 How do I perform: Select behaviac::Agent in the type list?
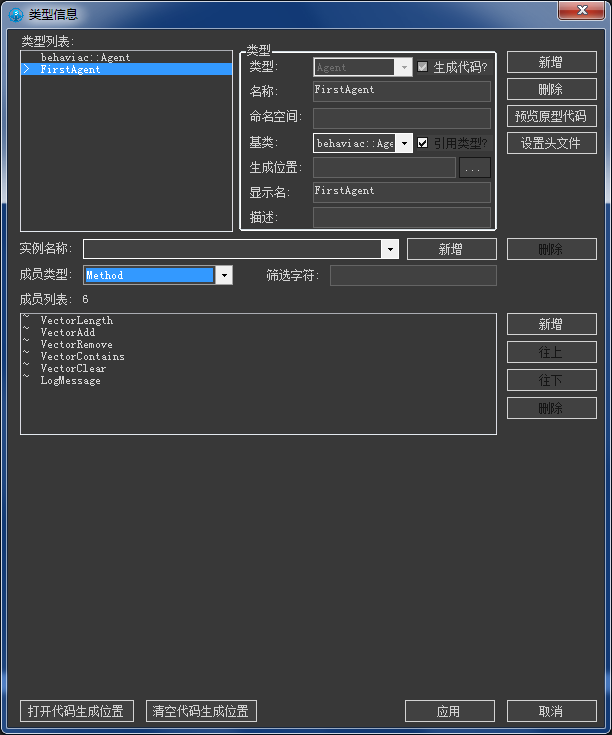[127, 57]
